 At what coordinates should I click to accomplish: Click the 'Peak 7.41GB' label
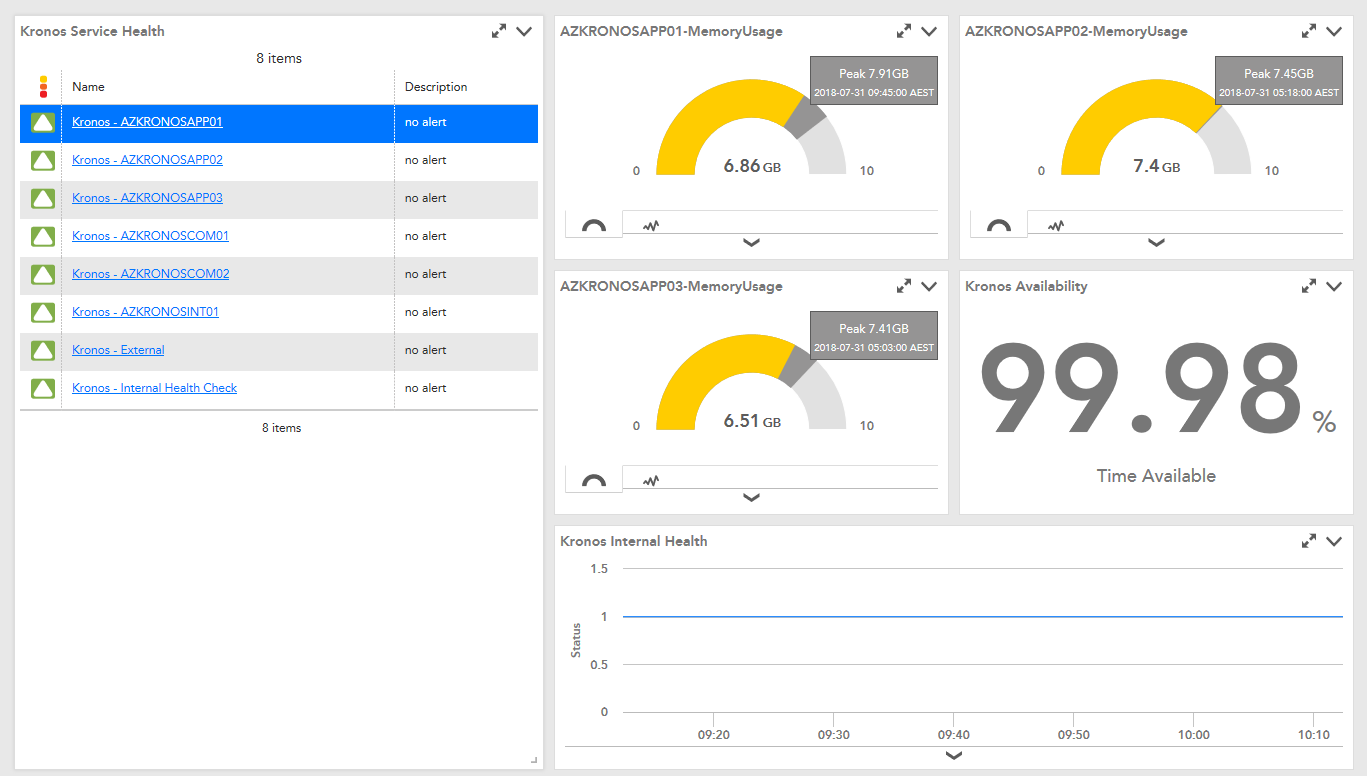tap(874, 329)
